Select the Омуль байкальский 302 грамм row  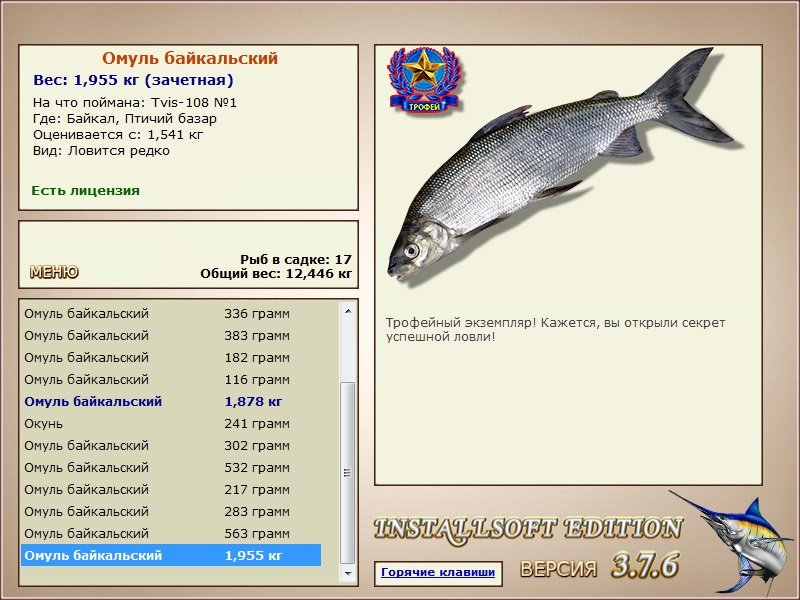click(x=171, y=445)
